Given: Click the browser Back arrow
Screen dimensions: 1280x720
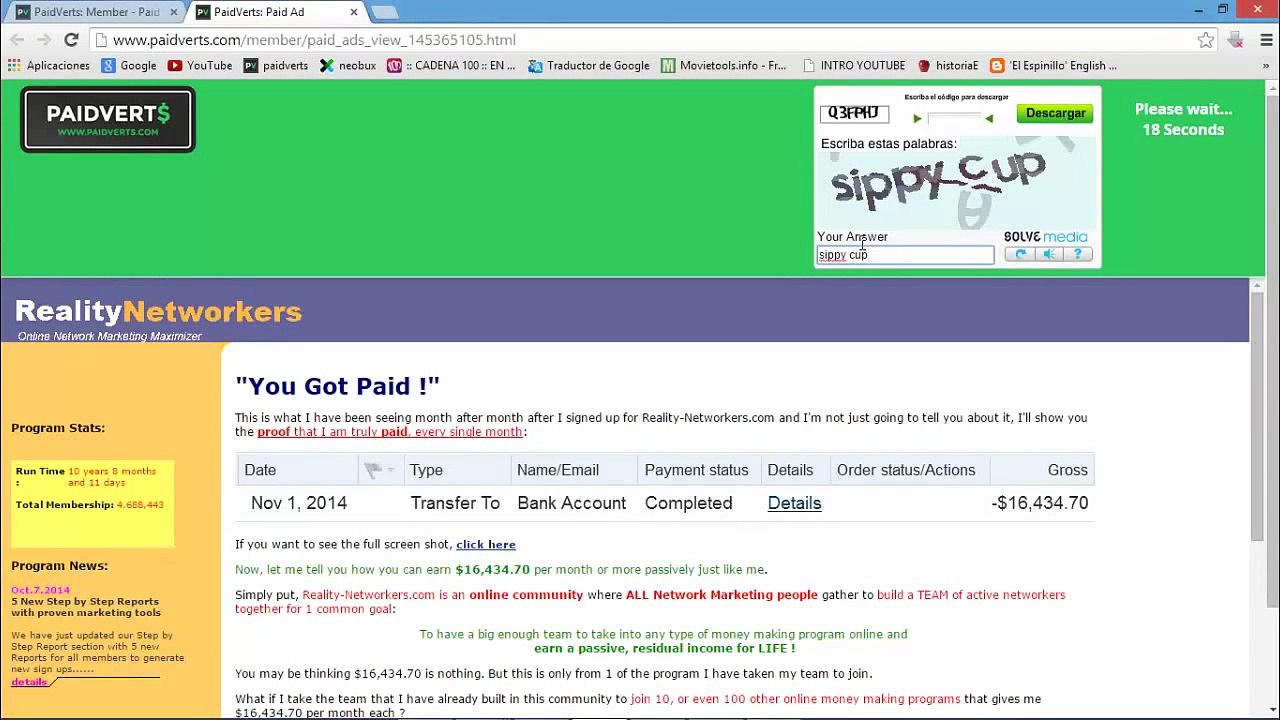Looking at the screenshot, I should [x=17, y=40].
